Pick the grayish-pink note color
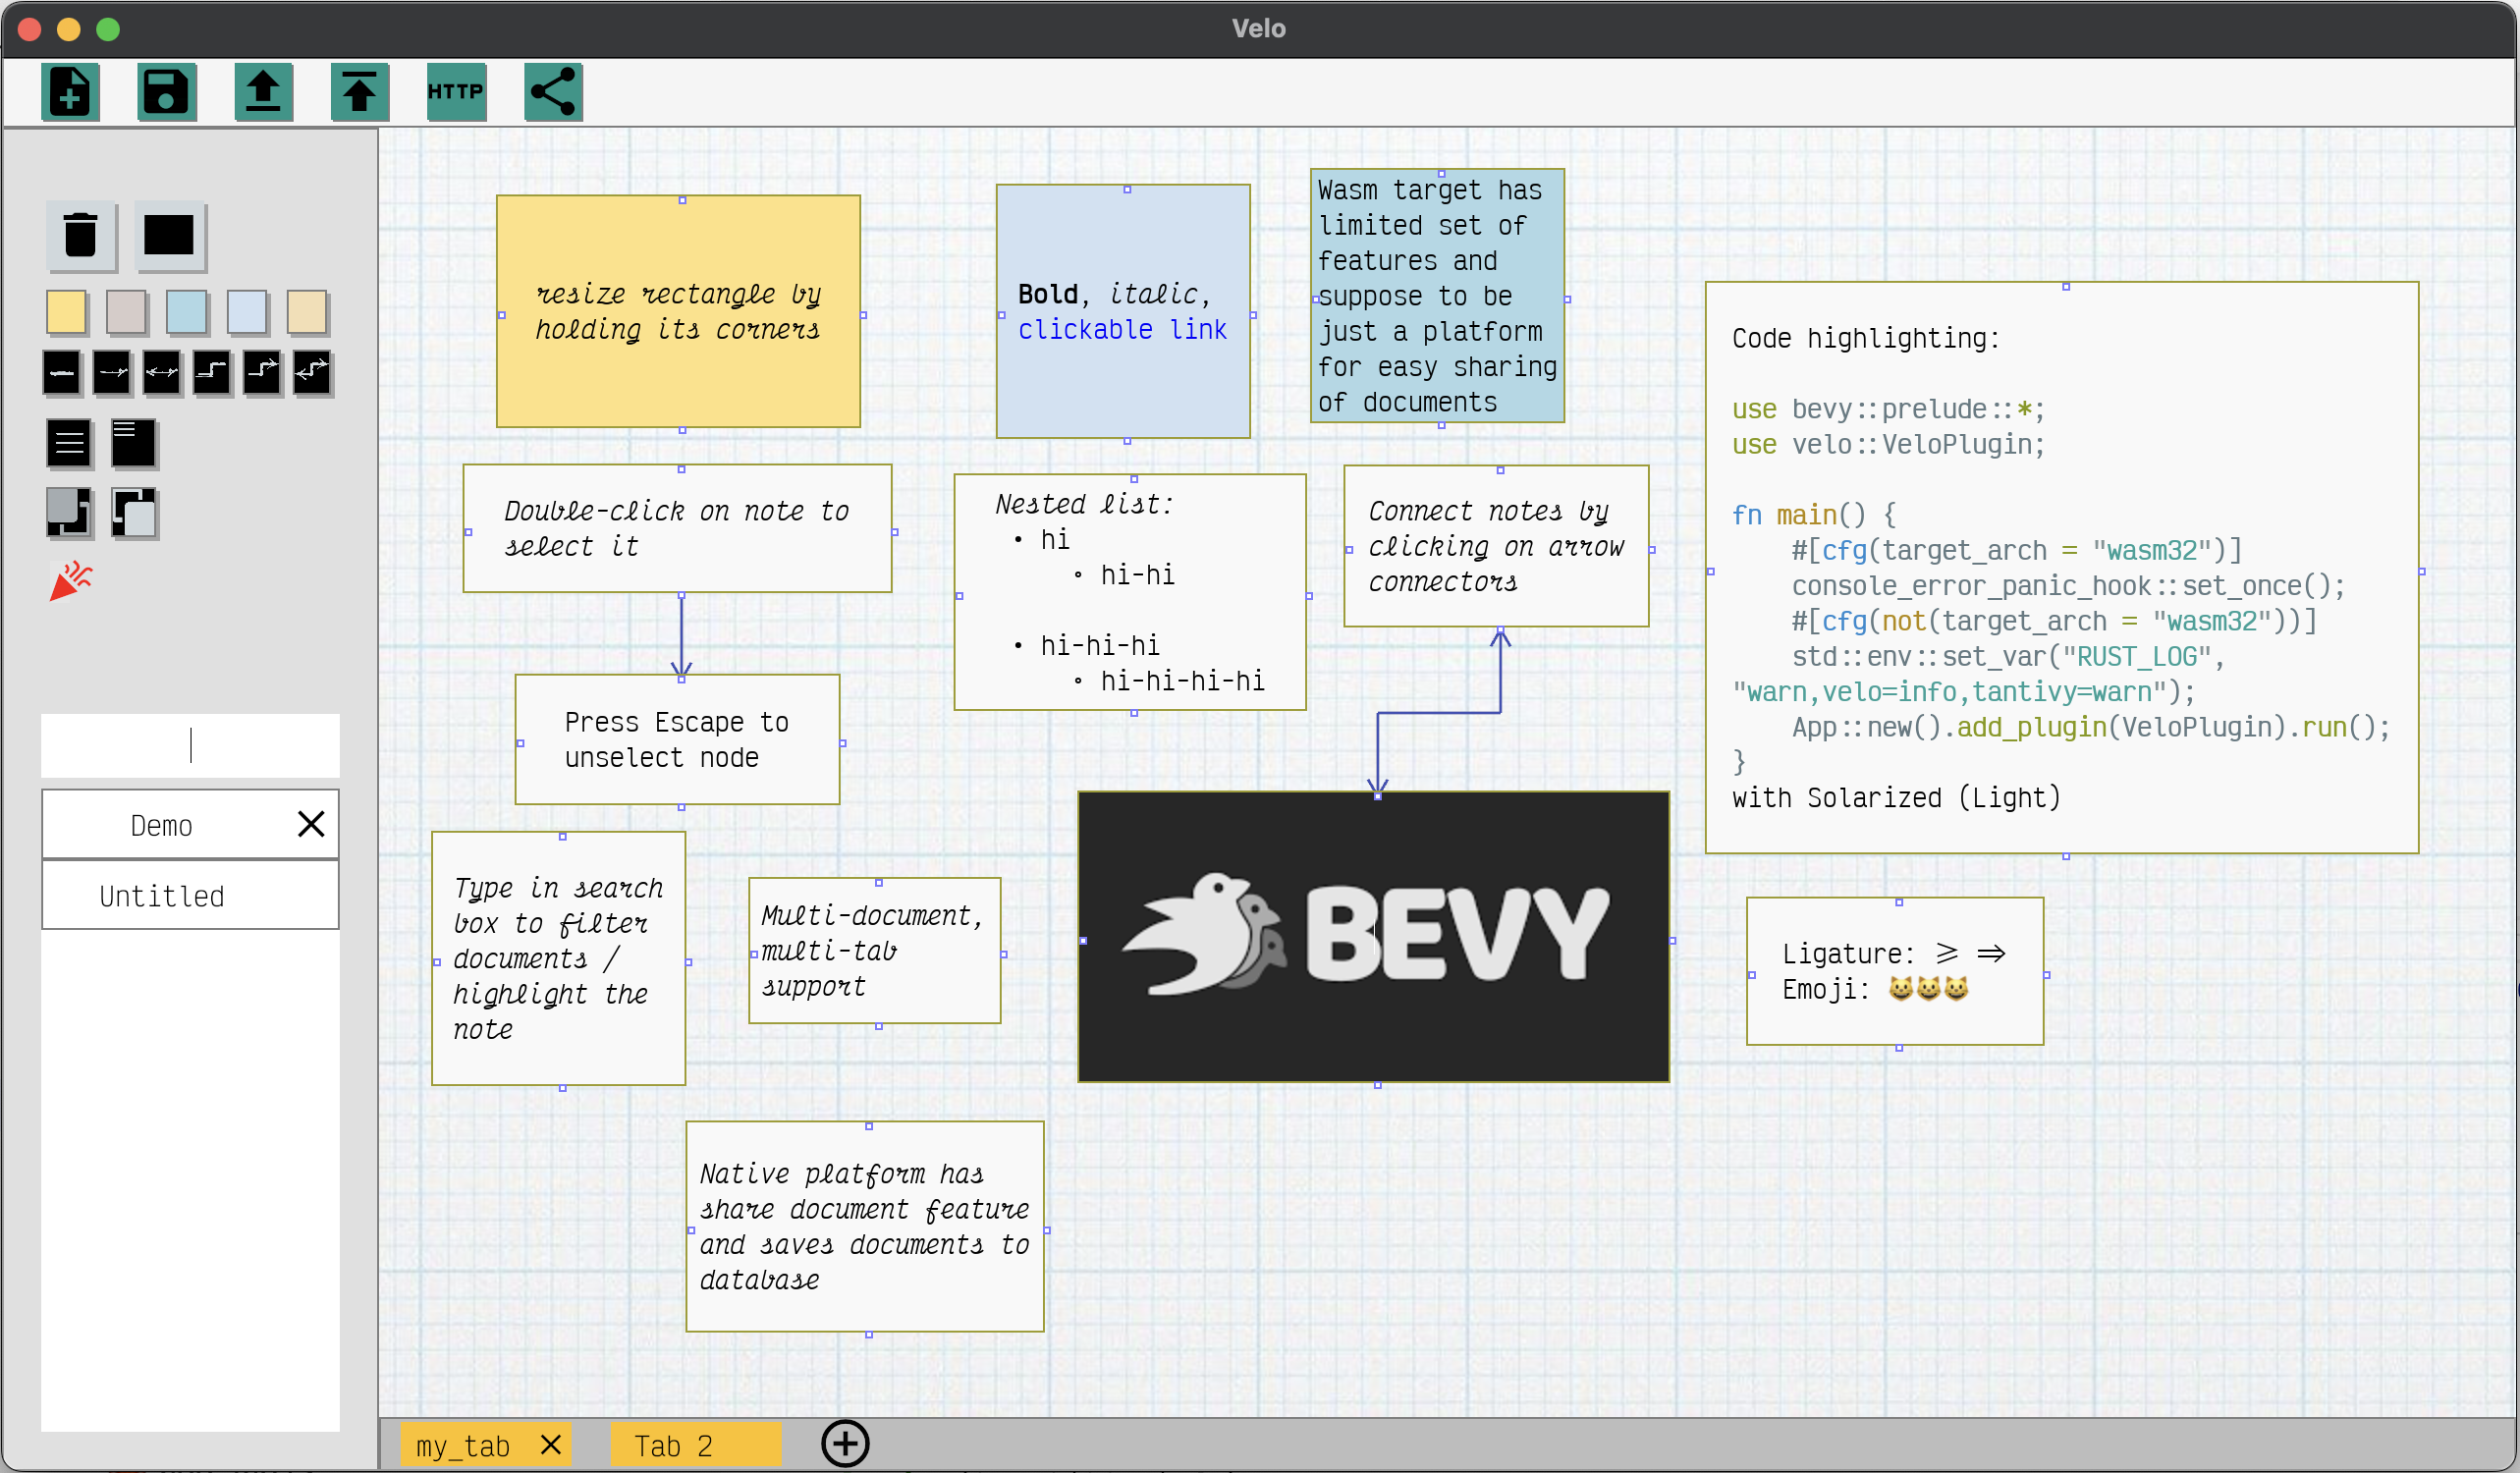2520x1473 pixels. click(x=126, y=312)
